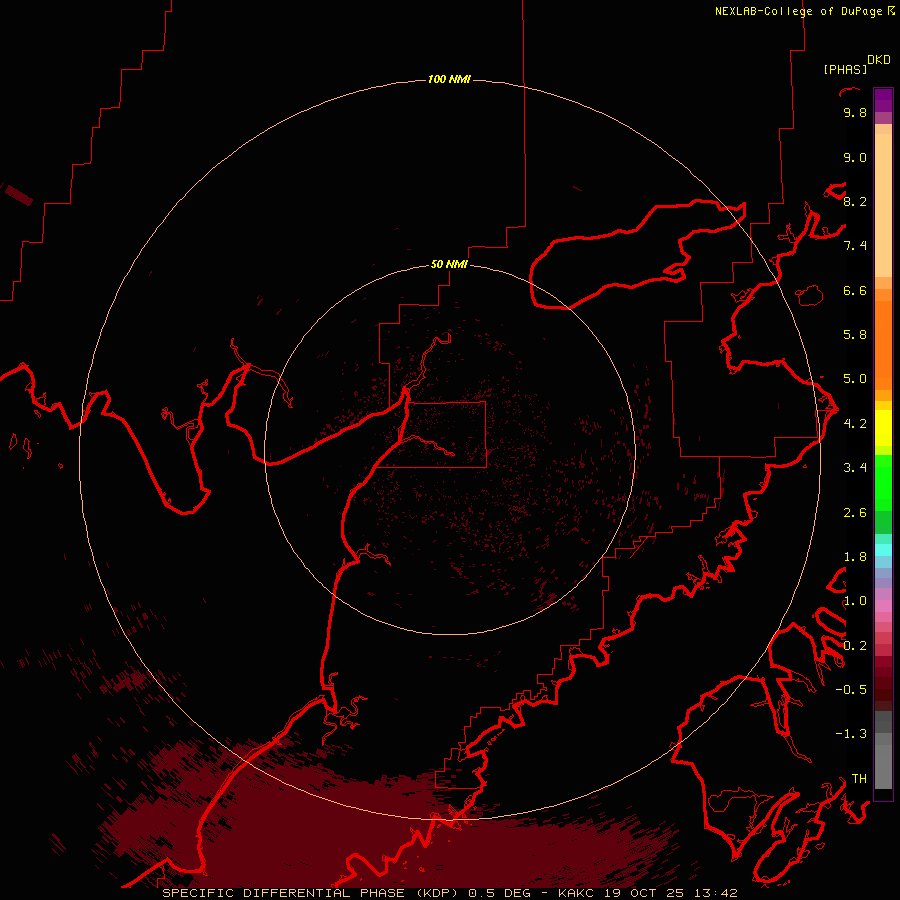The width and height of the screenshot is (900, 900).
Task: Click the purple segment atop the color bar
Action: [x=883, y=101]
